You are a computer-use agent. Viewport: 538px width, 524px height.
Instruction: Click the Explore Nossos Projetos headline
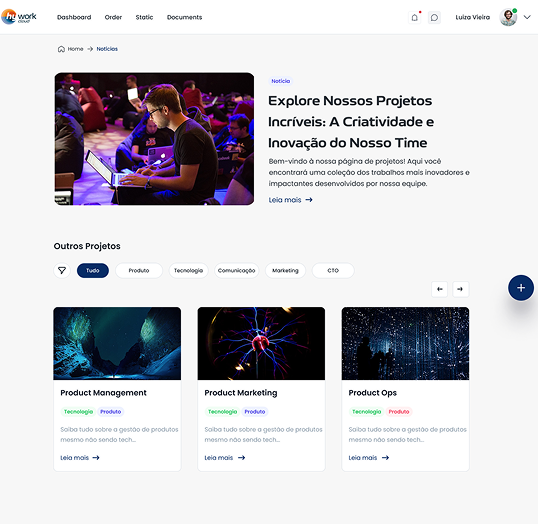coord(351,122)
